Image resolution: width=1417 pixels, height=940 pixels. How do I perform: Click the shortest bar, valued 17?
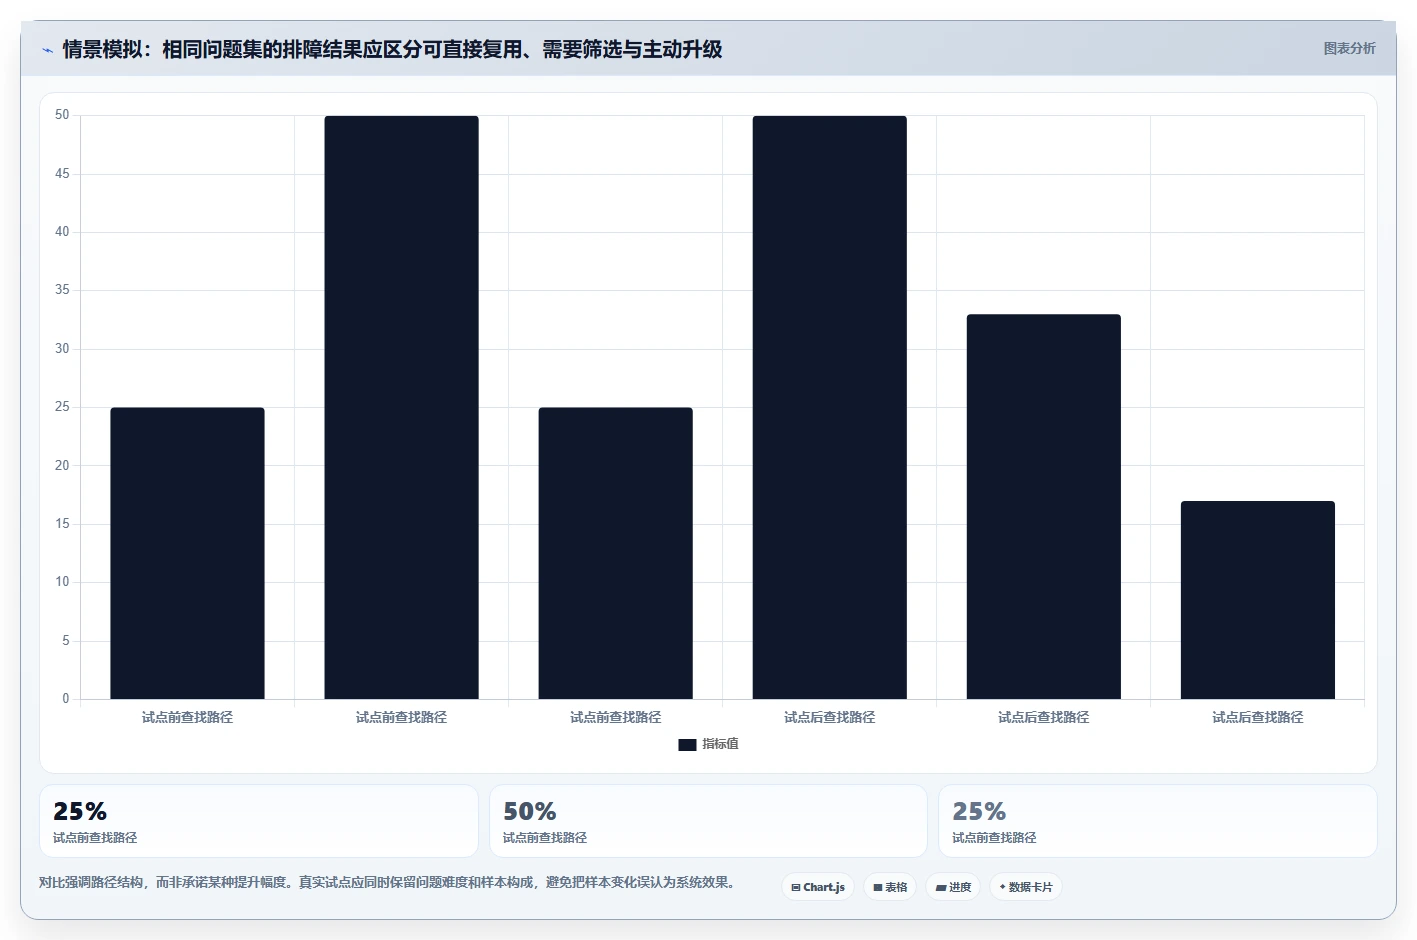(1257, 600)
